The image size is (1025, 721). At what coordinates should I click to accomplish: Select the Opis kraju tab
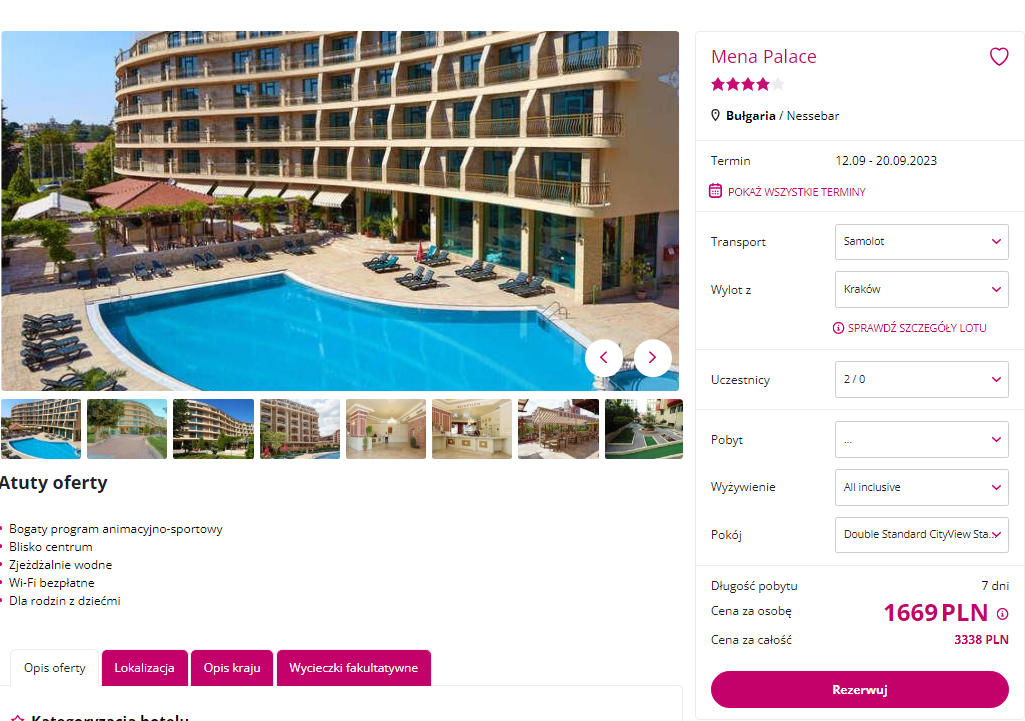point(232,668)
